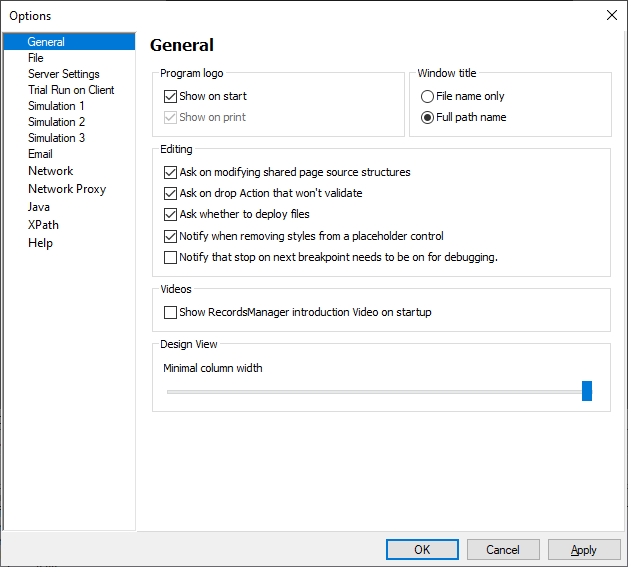Close the Options dialog window
The width and height of the screenshot is (628, 567).
tap(611, 15)
